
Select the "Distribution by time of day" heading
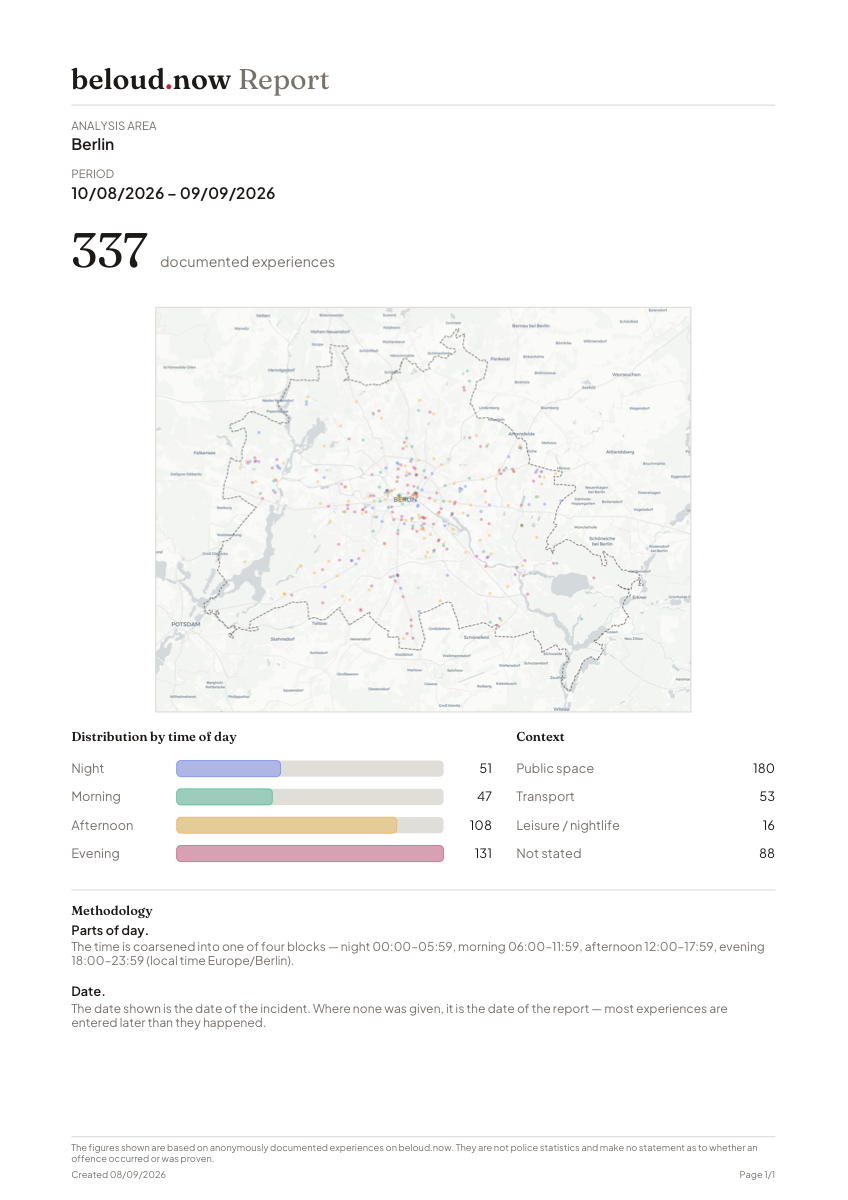(x=154, y=737)
